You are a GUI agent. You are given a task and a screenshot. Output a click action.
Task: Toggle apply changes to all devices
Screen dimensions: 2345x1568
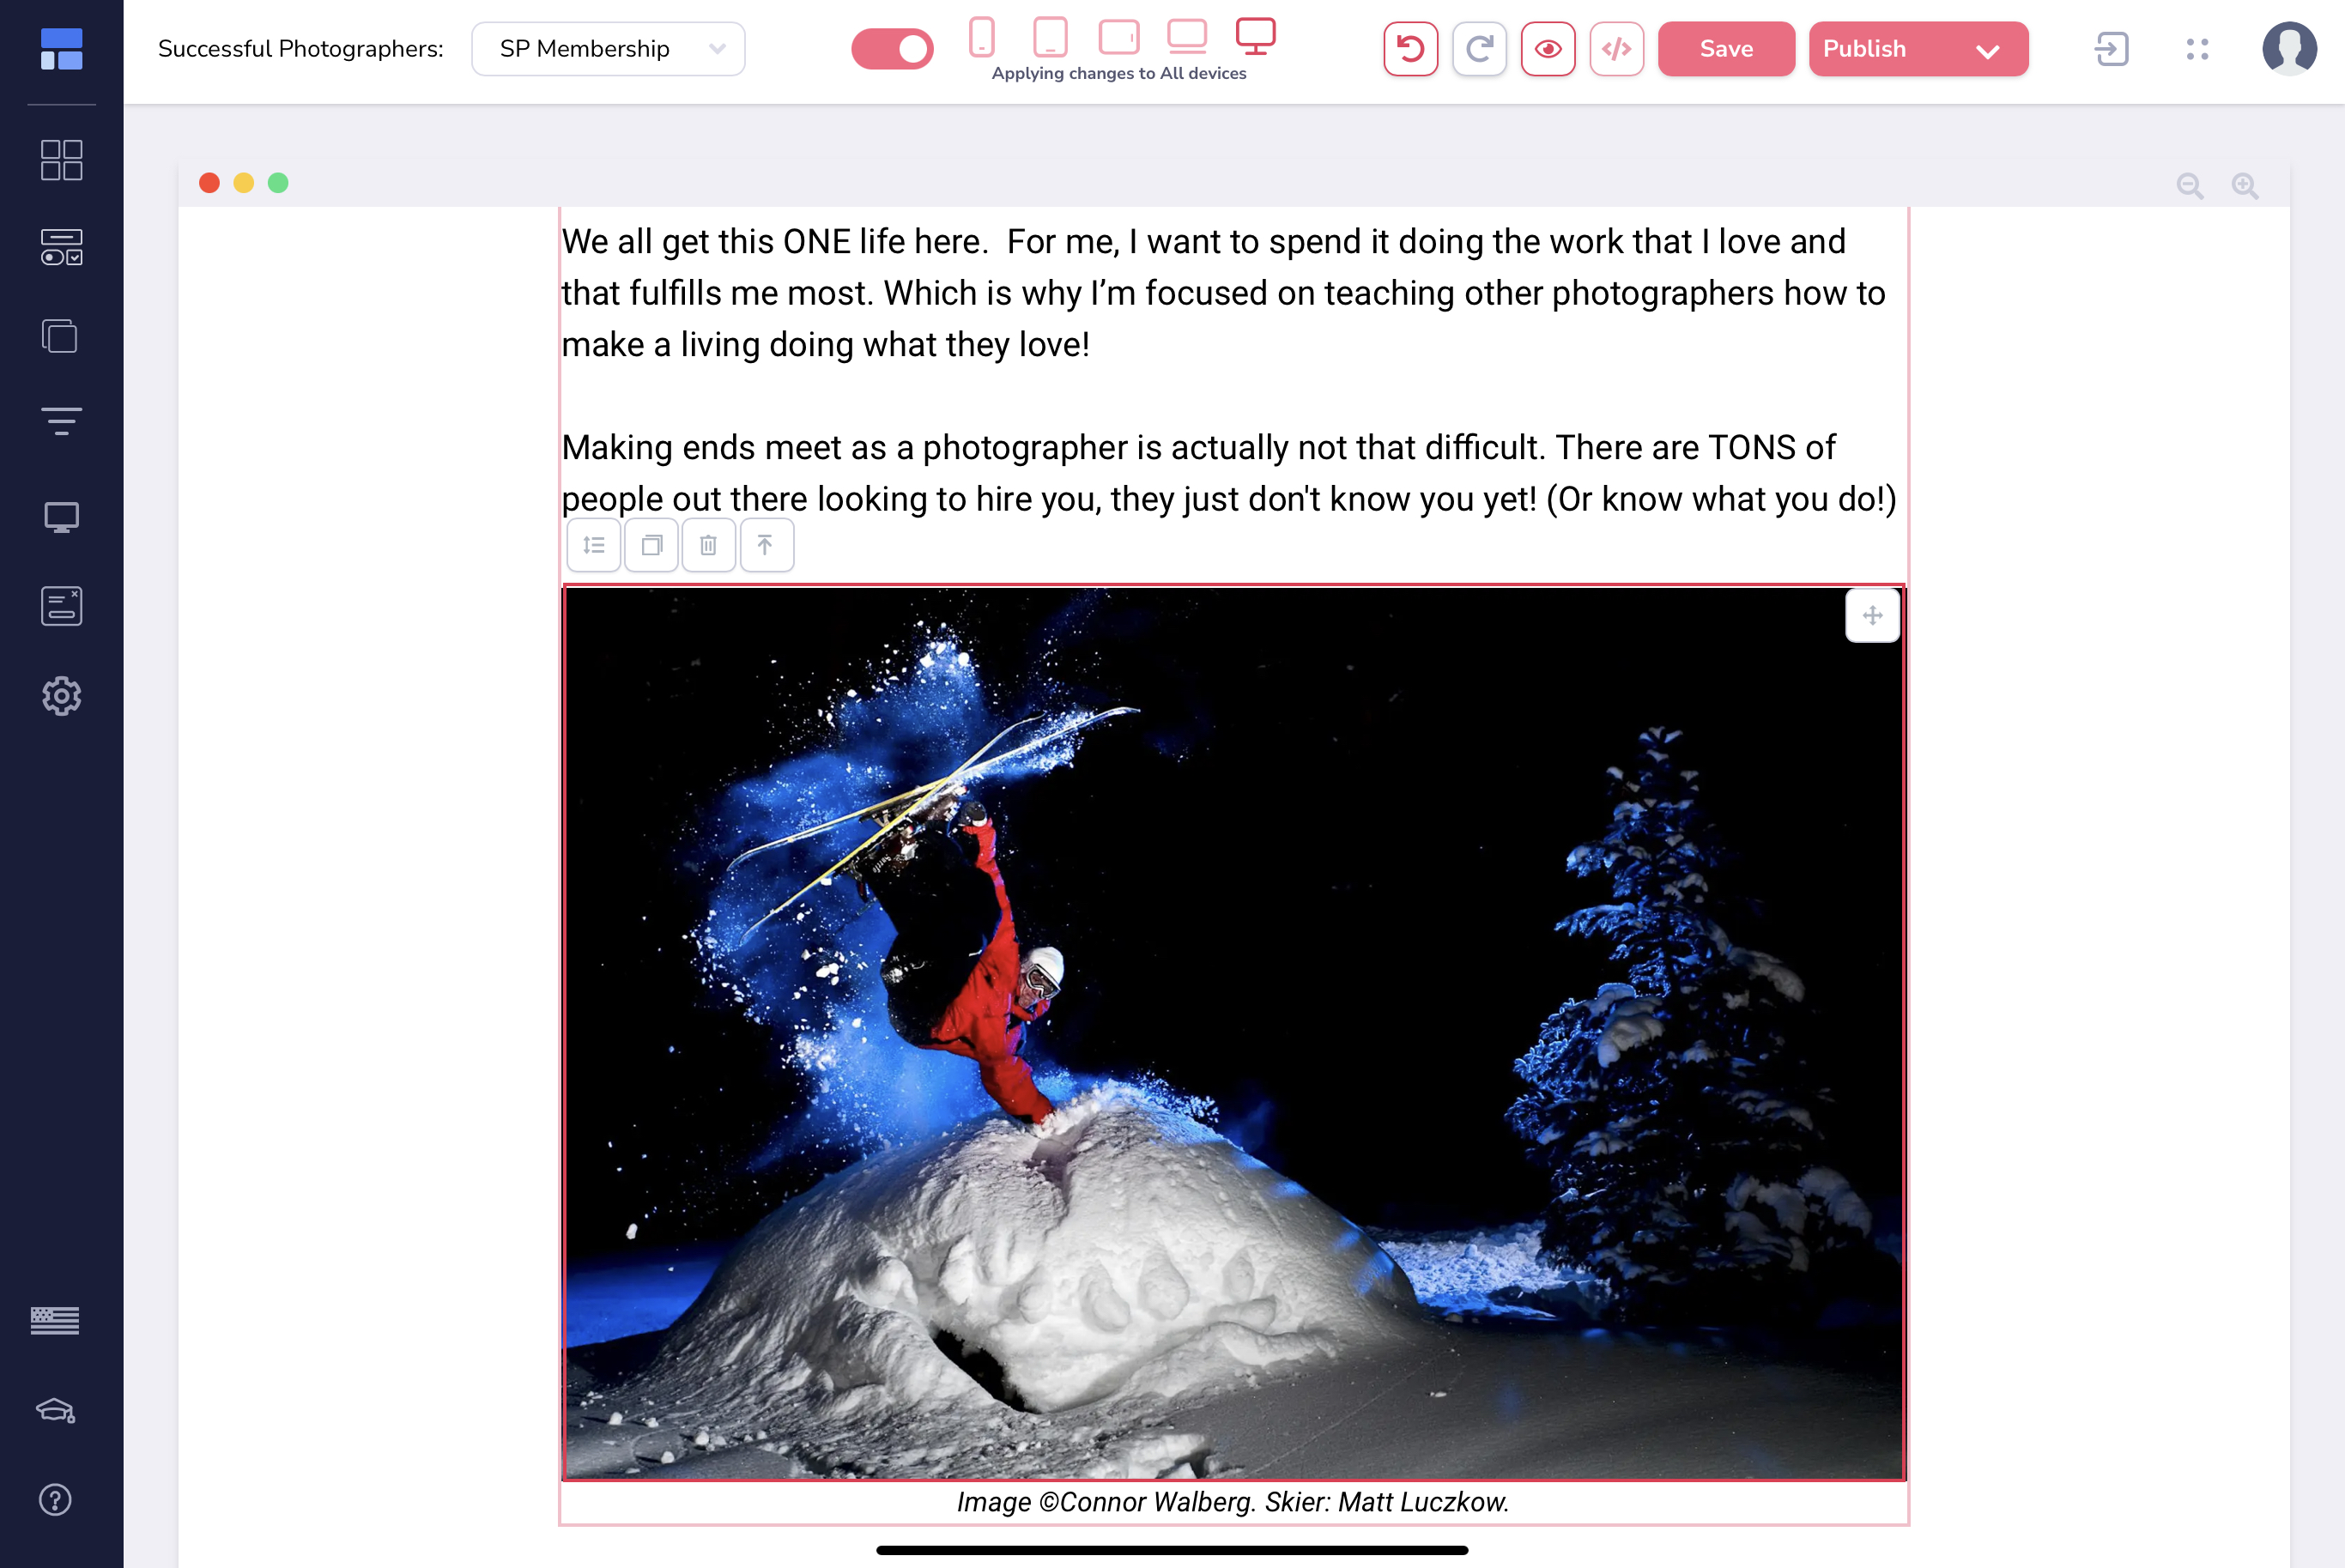click(892, 49)
